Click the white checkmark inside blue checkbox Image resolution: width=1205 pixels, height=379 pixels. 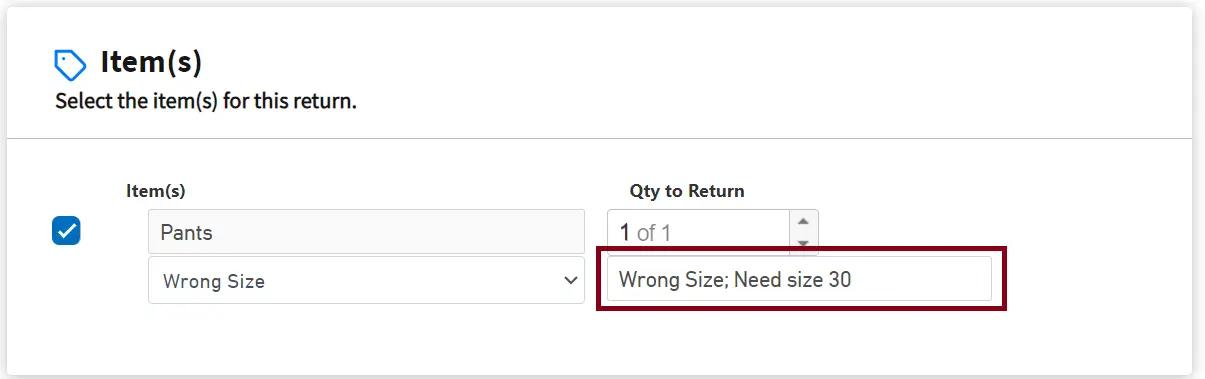[x=66, y=231]
